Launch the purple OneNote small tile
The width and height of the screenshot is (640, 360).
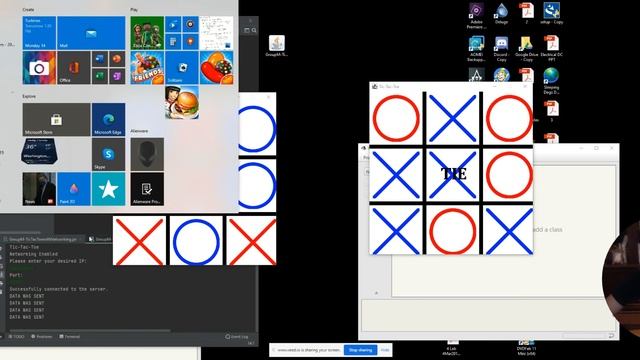pyautogui.click(x=117, y=76)
